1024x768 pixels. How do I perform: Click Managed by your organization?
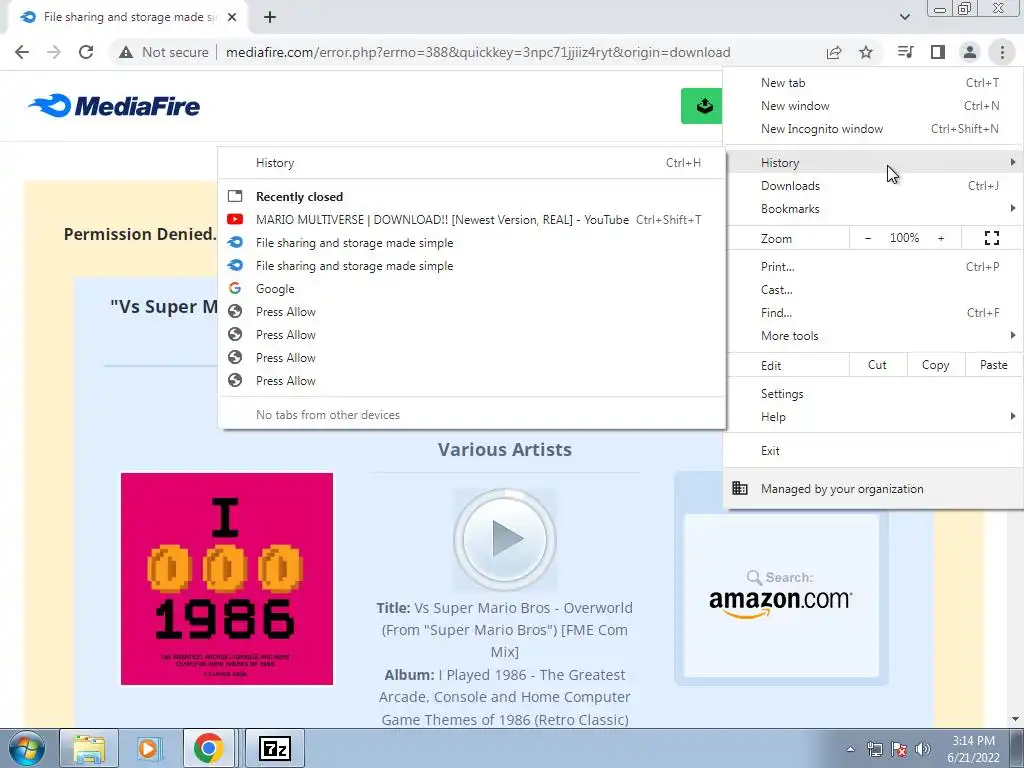(873, 488)
